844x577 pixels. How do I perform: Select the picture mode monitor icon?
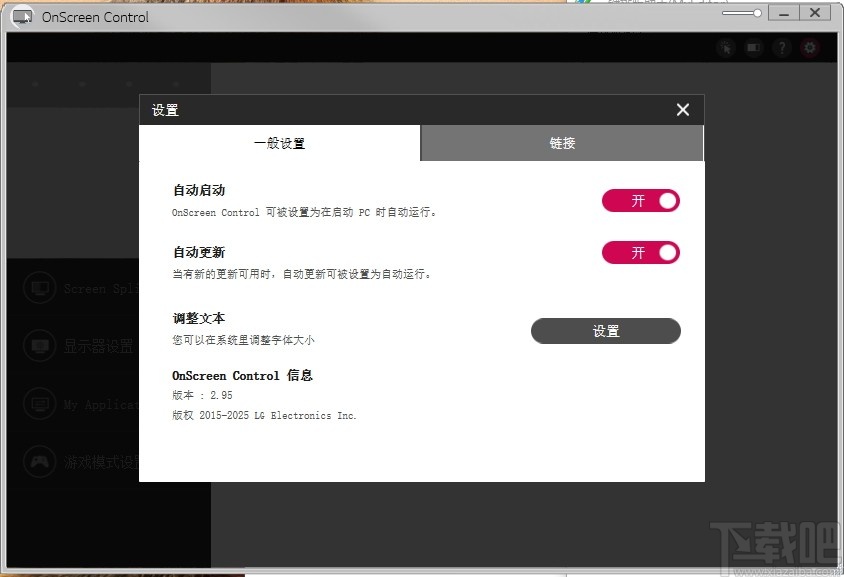[752, 47]
